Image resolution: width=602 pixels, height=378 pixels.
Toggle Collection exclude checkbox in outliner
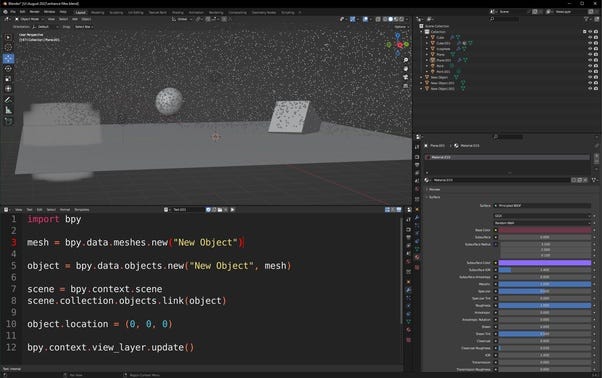[x=584, y=32]
